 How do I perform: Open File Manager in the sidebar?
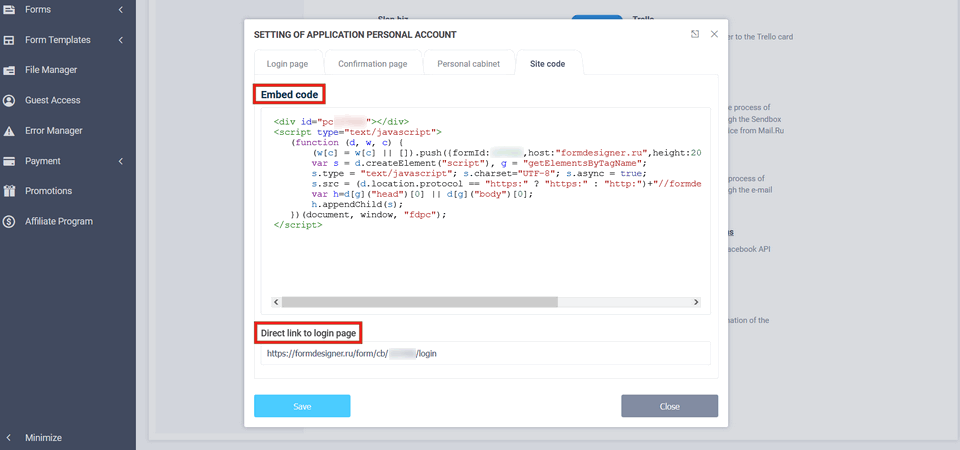coord(51,70)
